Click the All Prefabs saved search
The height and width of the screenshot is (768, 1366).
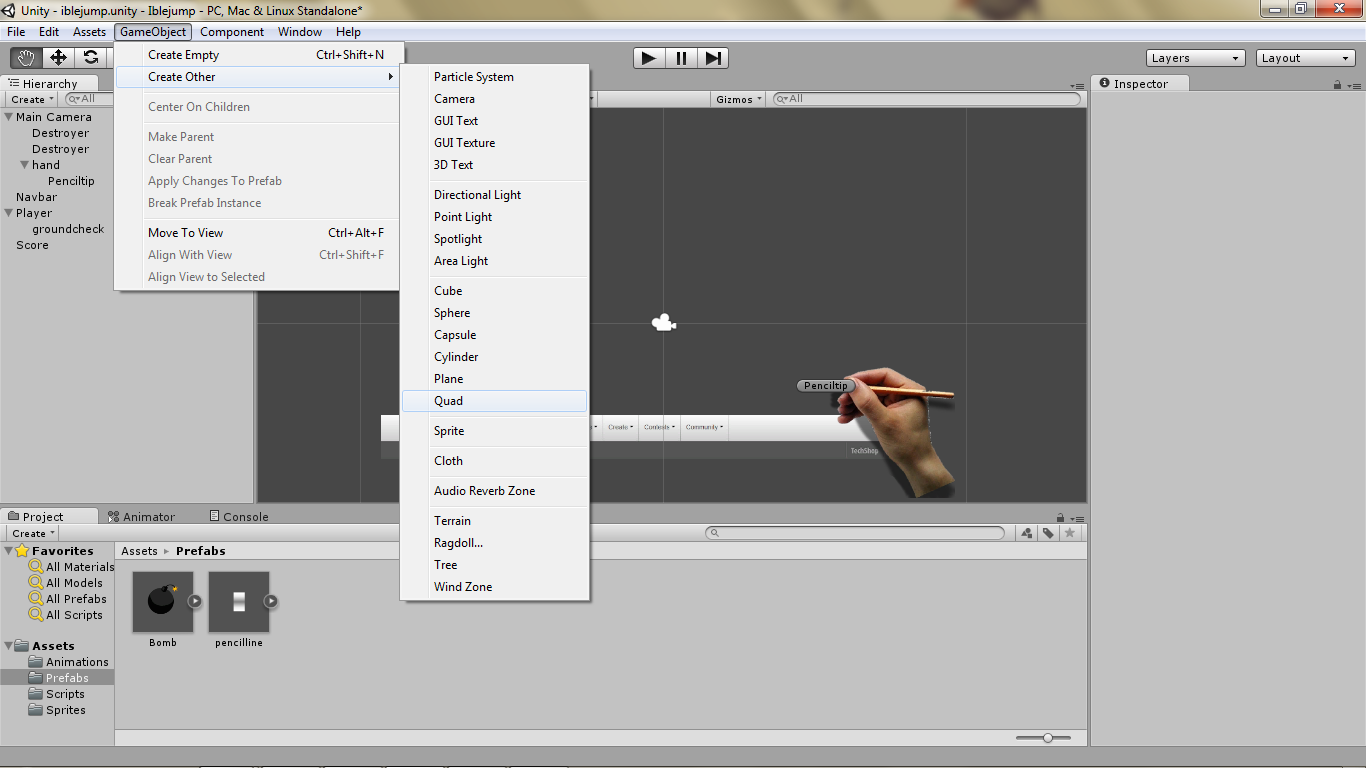coord(68,599)
